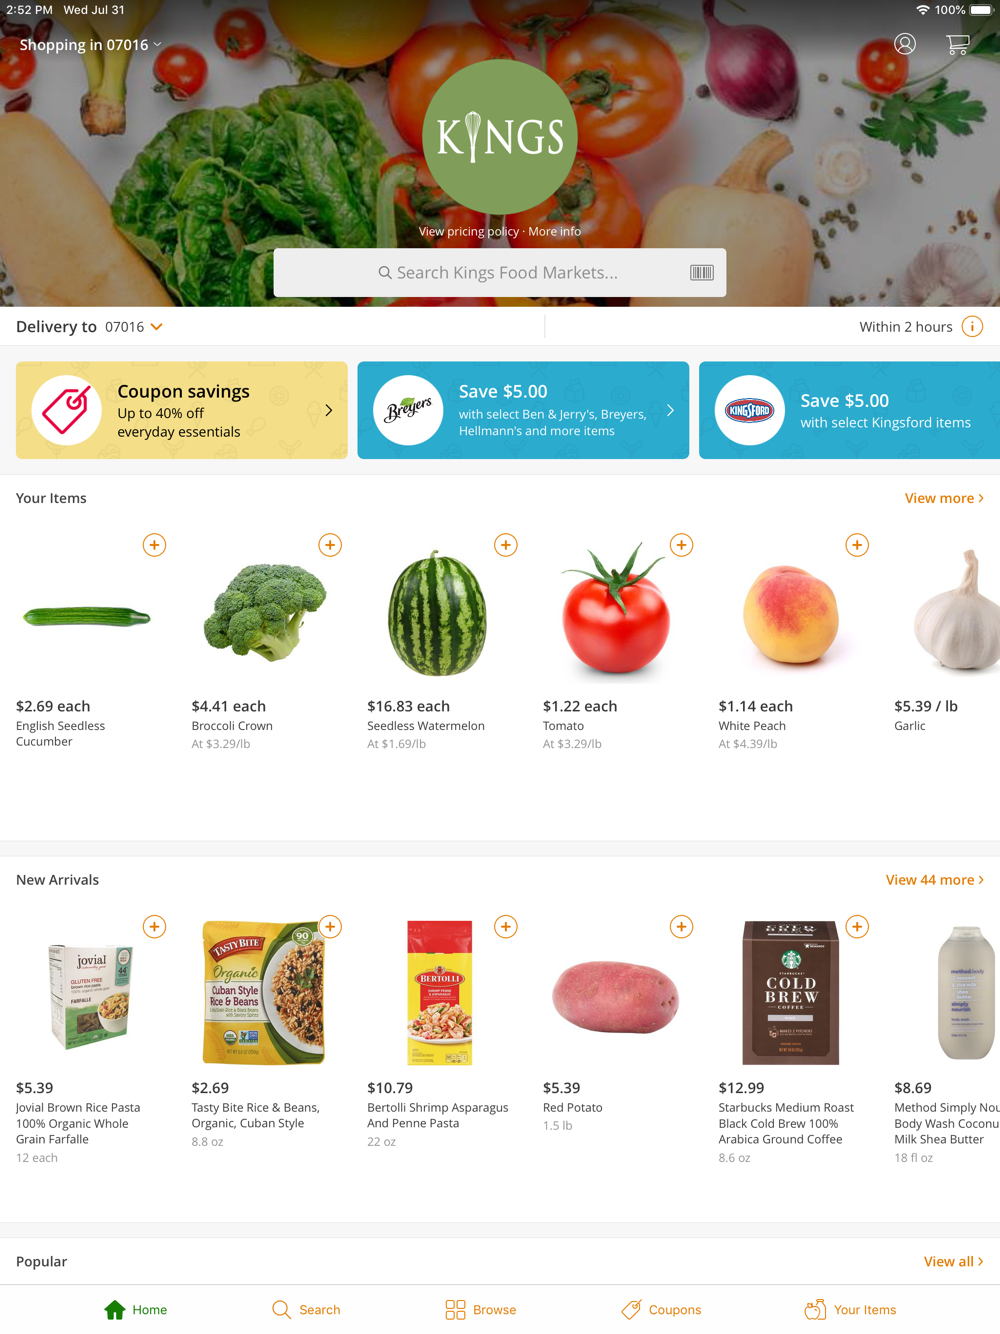Image resolution: width=1000 pixels, height=1334 pixels.
Task: Open the View pricing policy link
Action: (468, 231)
